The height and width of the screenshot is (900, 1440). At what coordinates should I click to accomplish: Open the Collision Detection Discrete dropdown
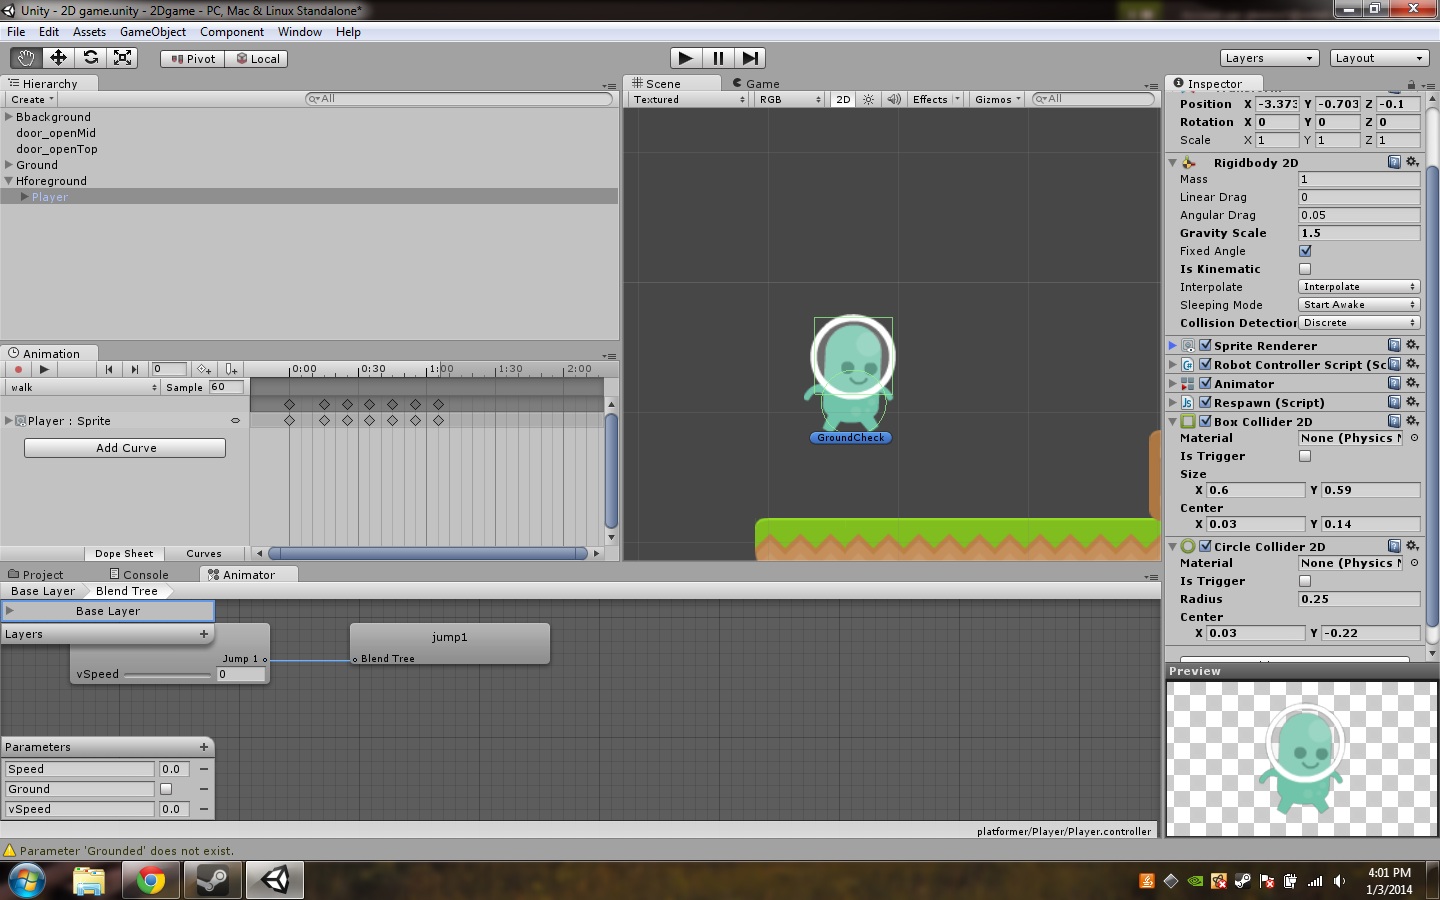1359,323
